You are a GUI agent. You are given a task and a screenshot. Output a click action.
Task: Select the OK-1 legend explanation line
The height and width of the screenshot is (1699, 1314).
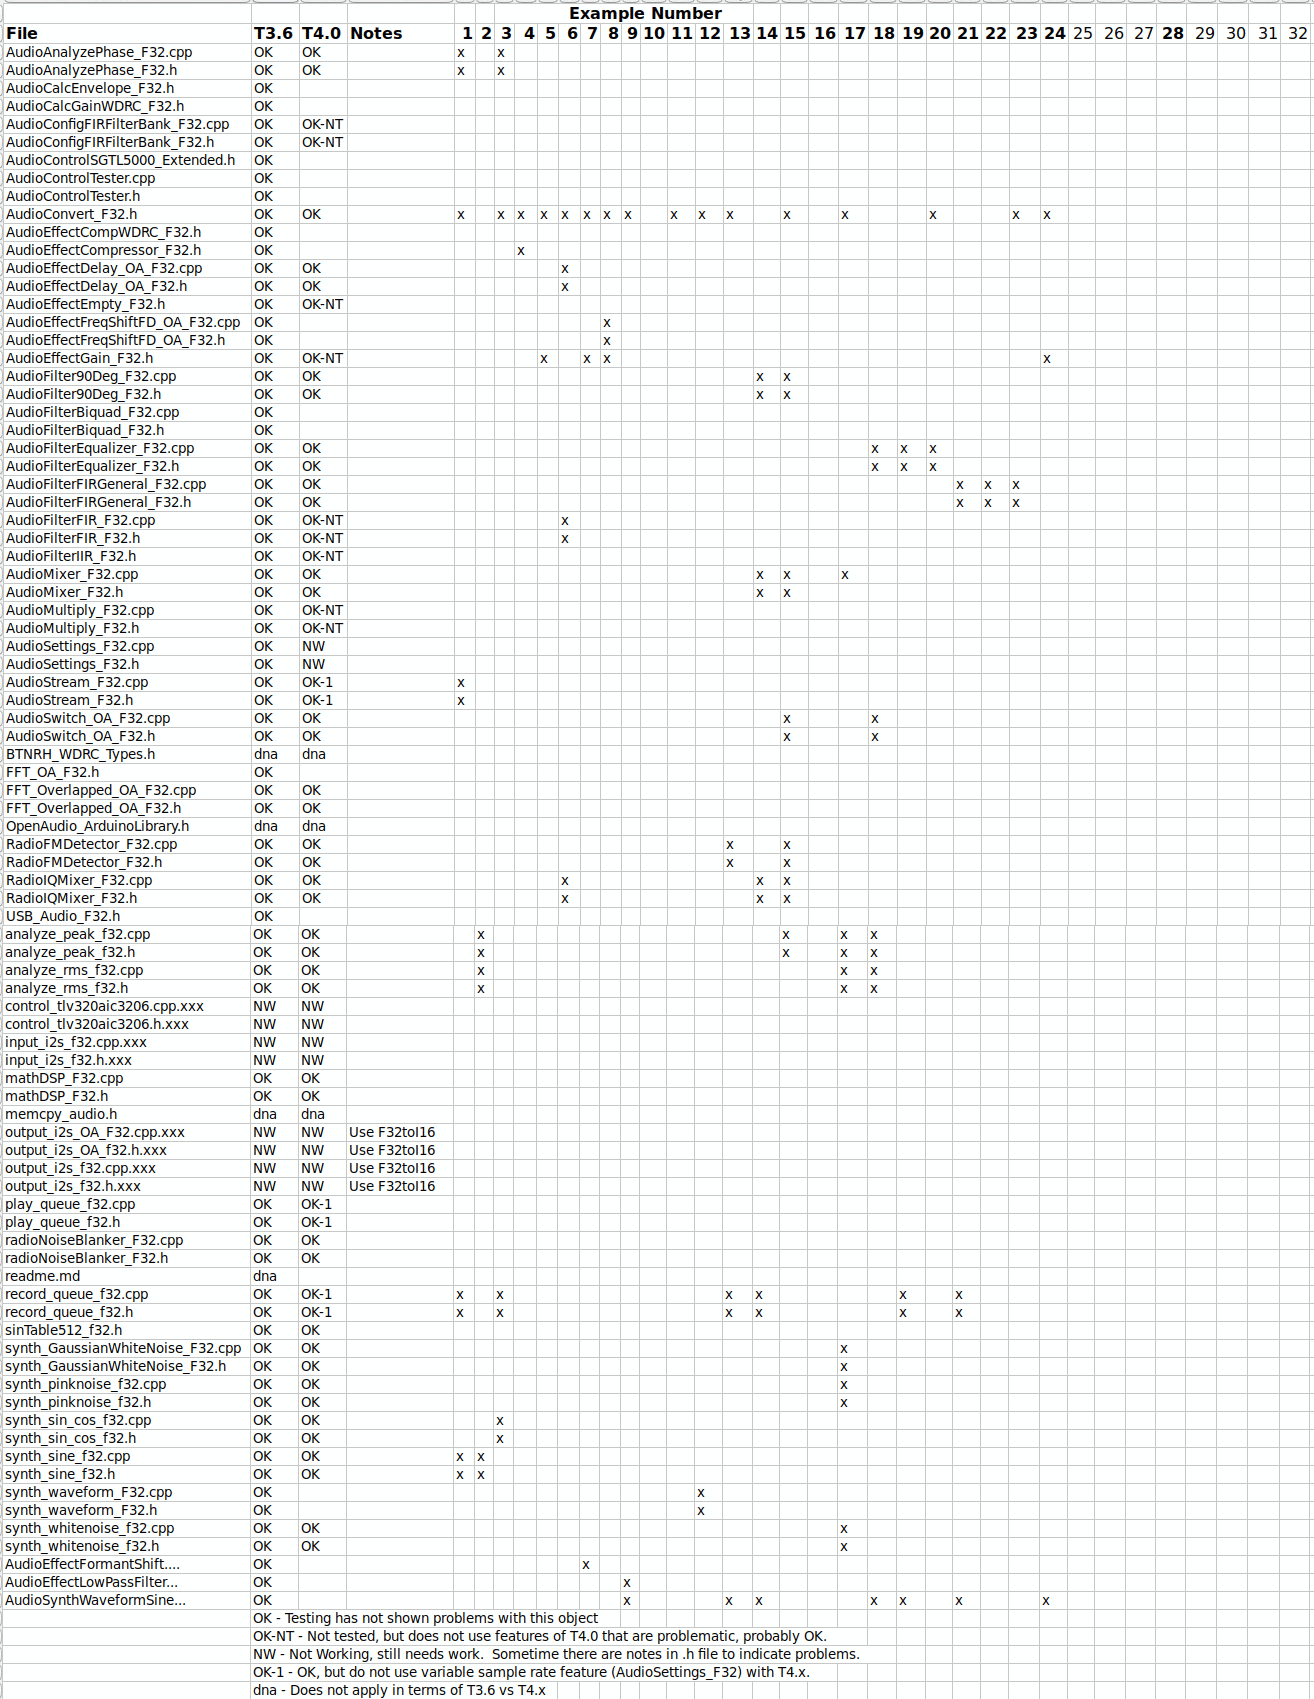coord(531,1672)
